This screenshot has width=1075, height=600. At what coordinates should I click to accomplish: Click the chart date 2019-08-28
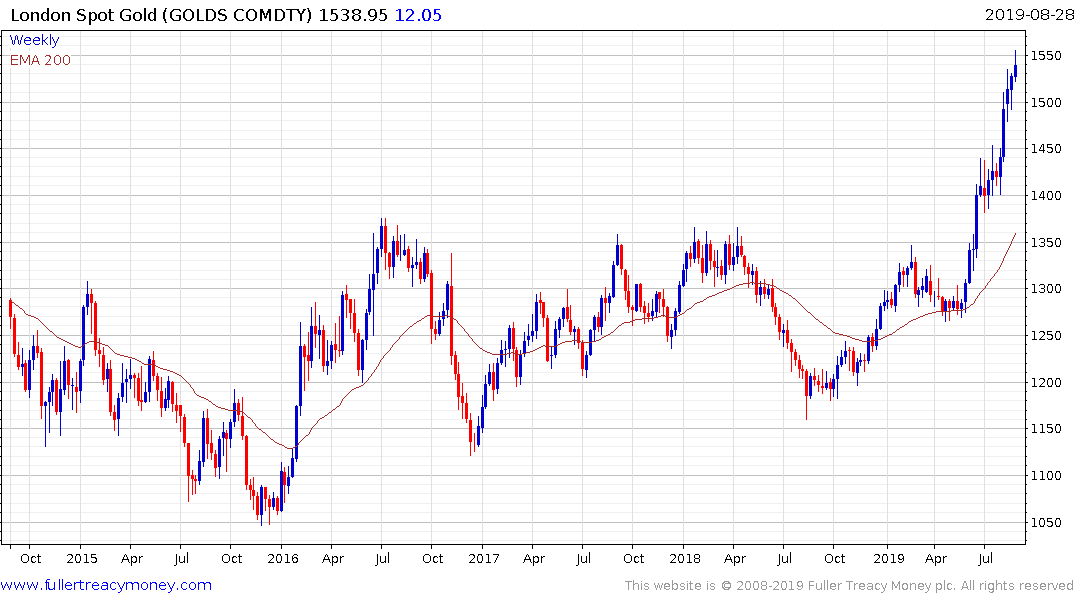coord(1029,14)
